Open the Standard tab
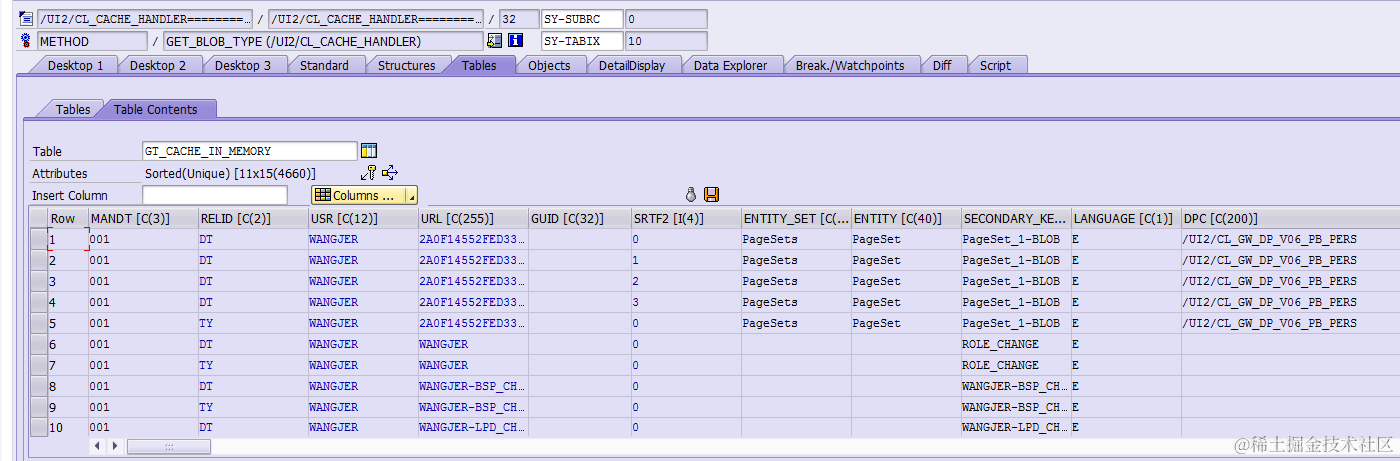The image size is (1400, 461). pos(325,65)
